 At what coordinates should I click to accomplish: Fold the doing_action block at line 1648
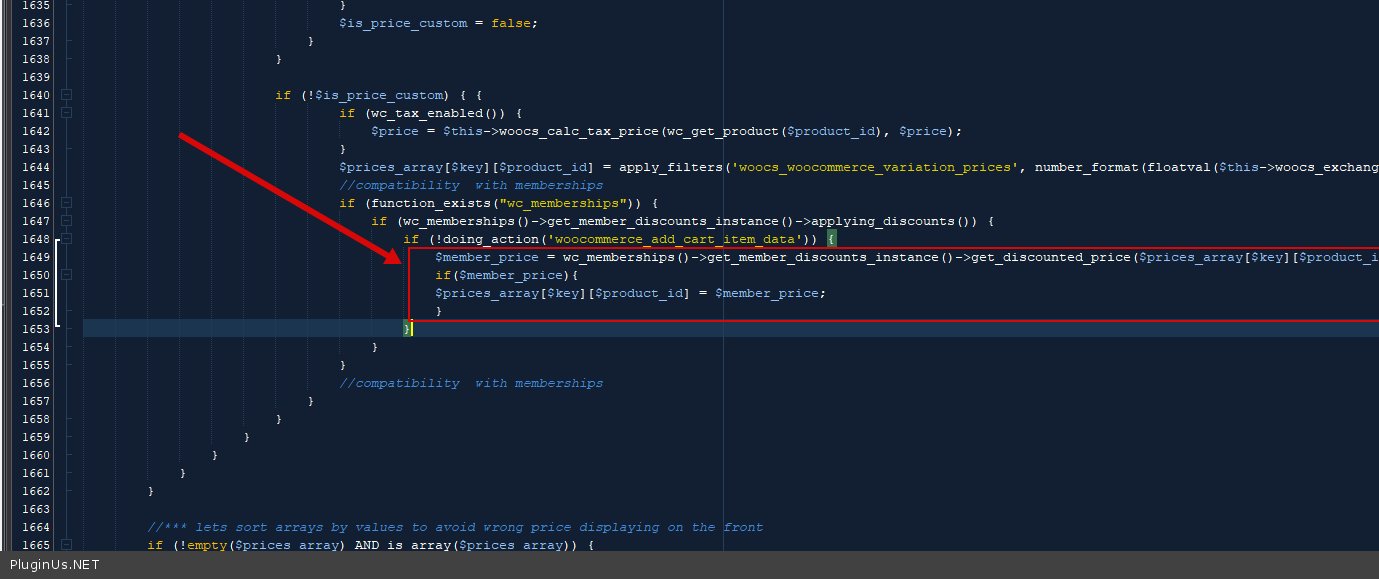(x=67, y=239)
